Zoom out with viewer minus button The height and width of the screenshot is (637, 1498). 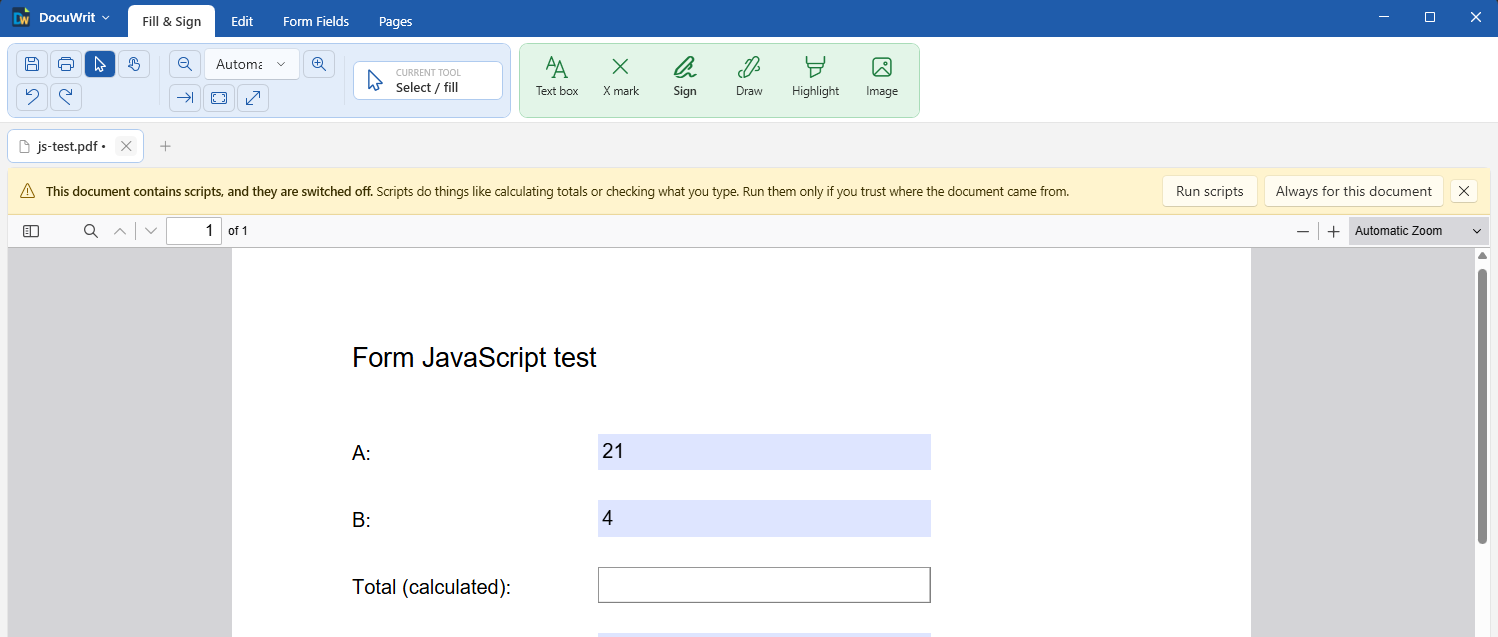coord(1302,231)
